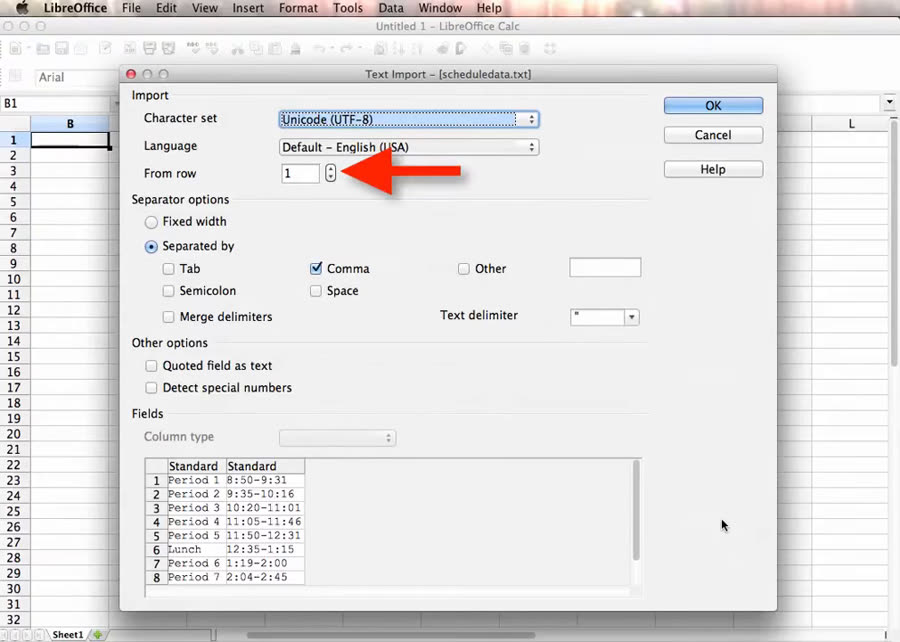The height and width of the screenshot is (642, 900).
Task: Enable the Other separator checkbox
Action: click(x=464, y=269)
